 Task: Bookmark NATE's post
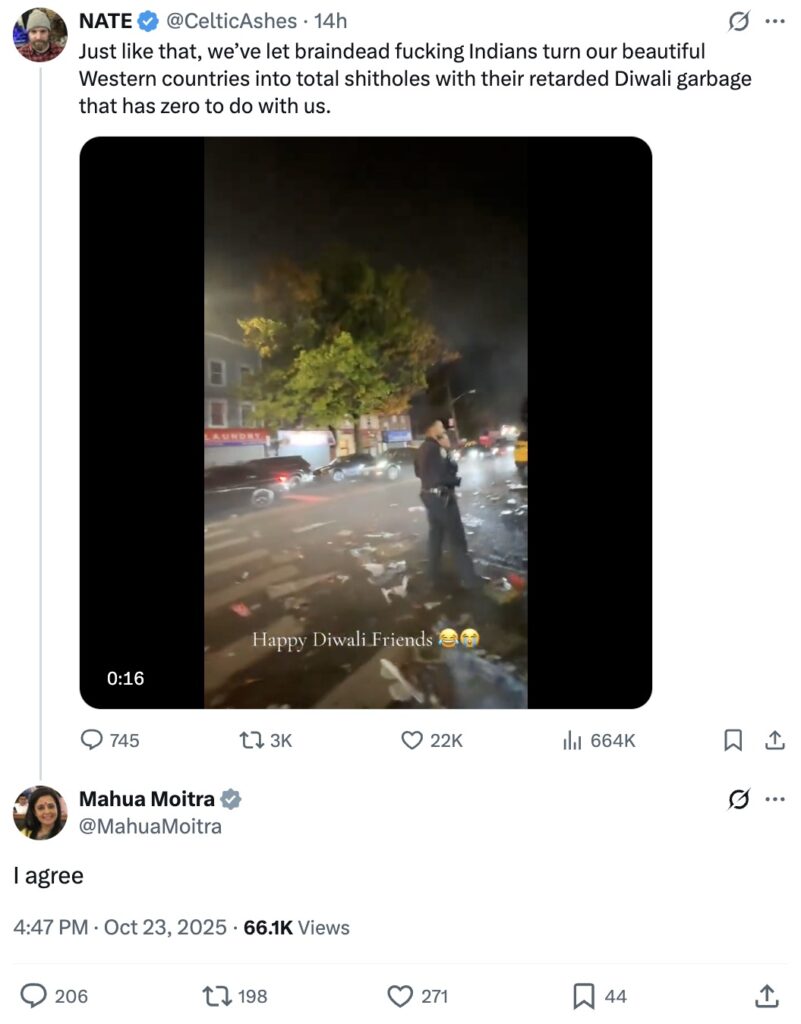pos(733,740)
